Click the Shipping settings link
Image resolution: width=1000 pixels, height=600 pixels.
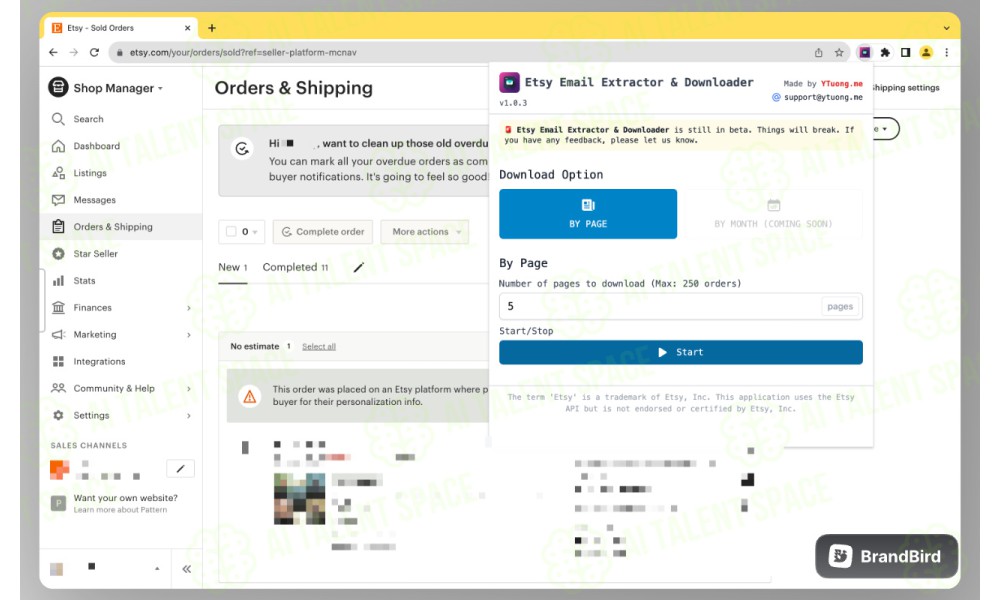click(906, 88)
